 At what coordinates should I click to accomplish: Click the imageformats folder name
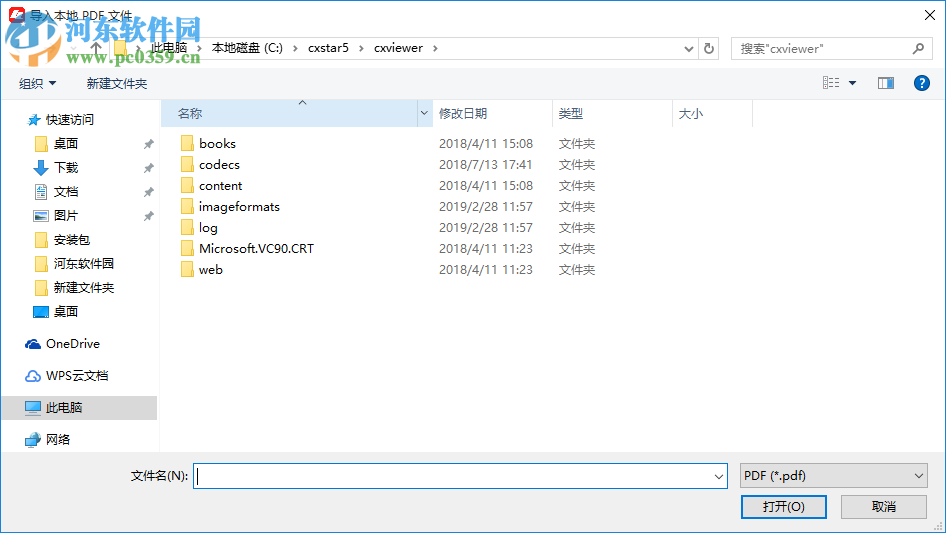coord(239,207)
